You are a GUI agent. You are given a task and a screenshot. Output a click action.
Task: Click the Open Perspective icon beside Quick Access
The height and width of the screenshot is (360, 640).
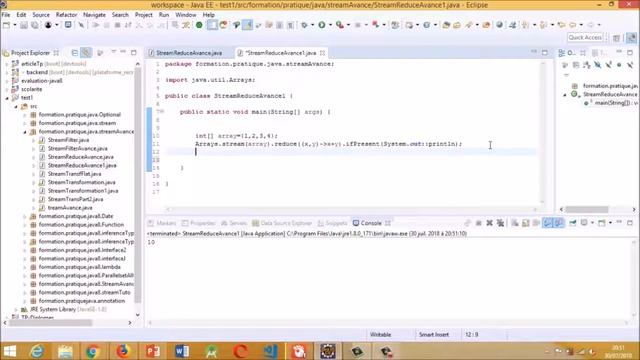[617, 38]
